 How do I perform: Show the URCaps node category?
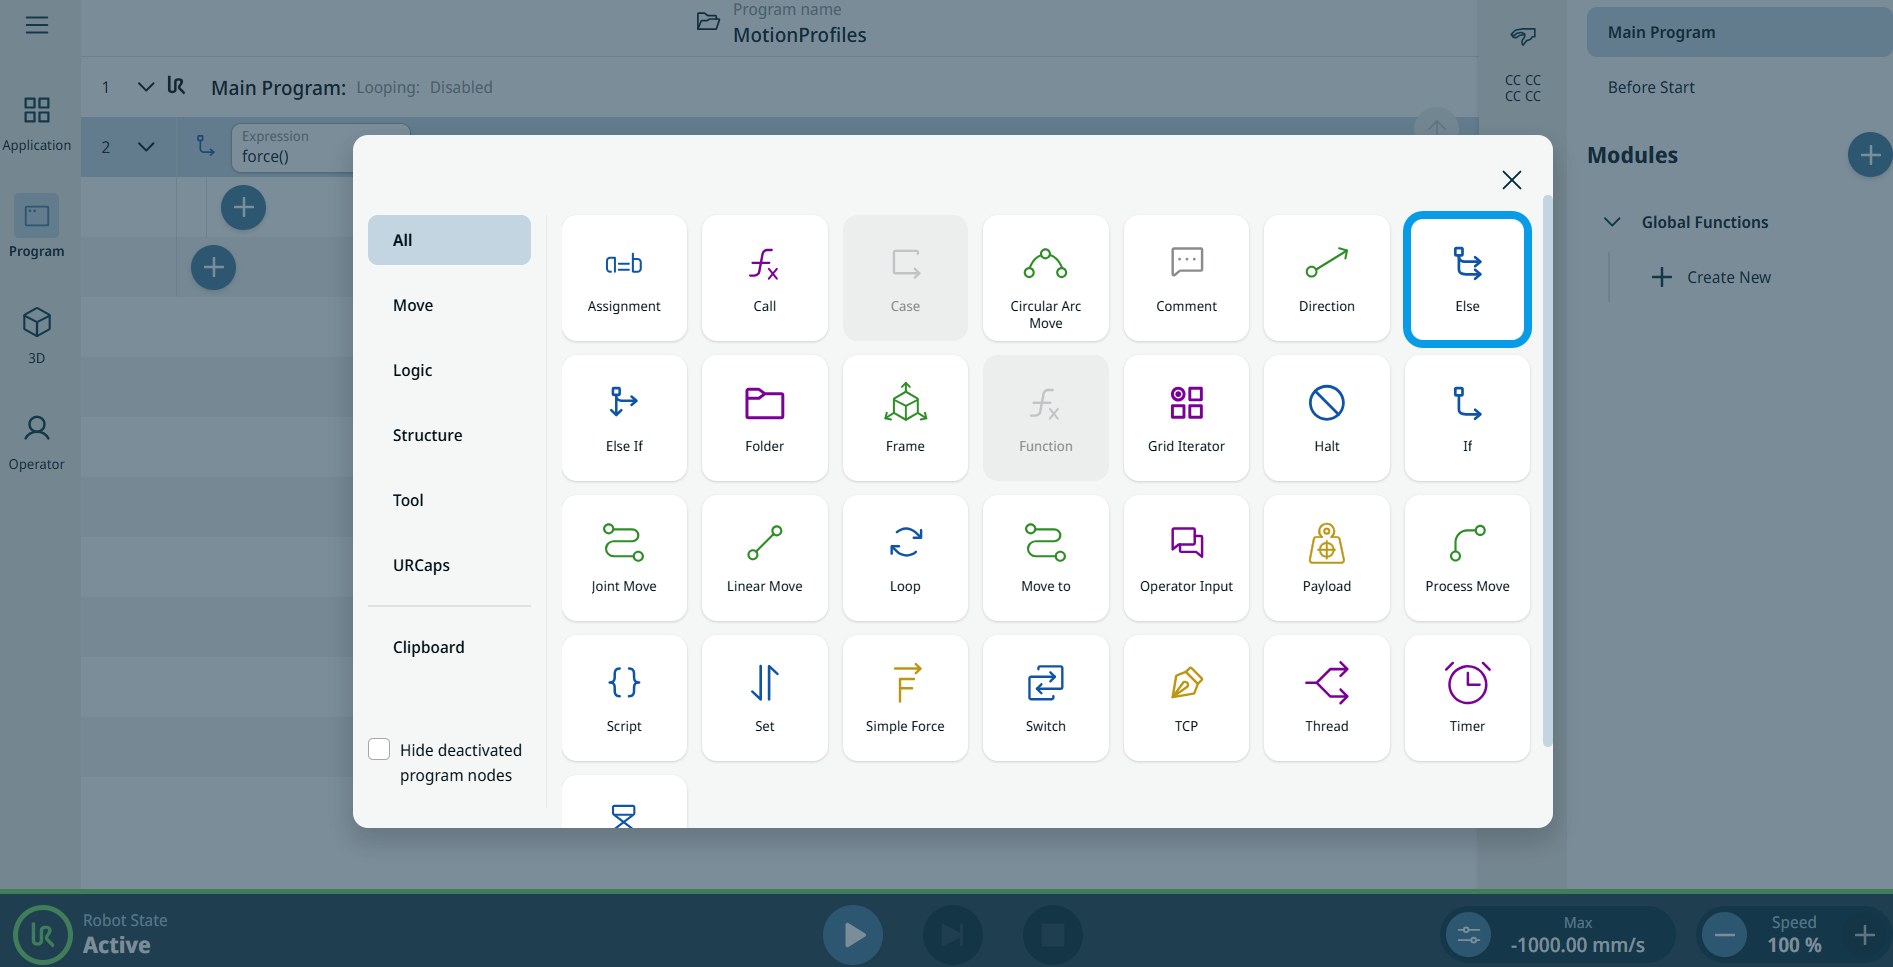pos(421,565)
